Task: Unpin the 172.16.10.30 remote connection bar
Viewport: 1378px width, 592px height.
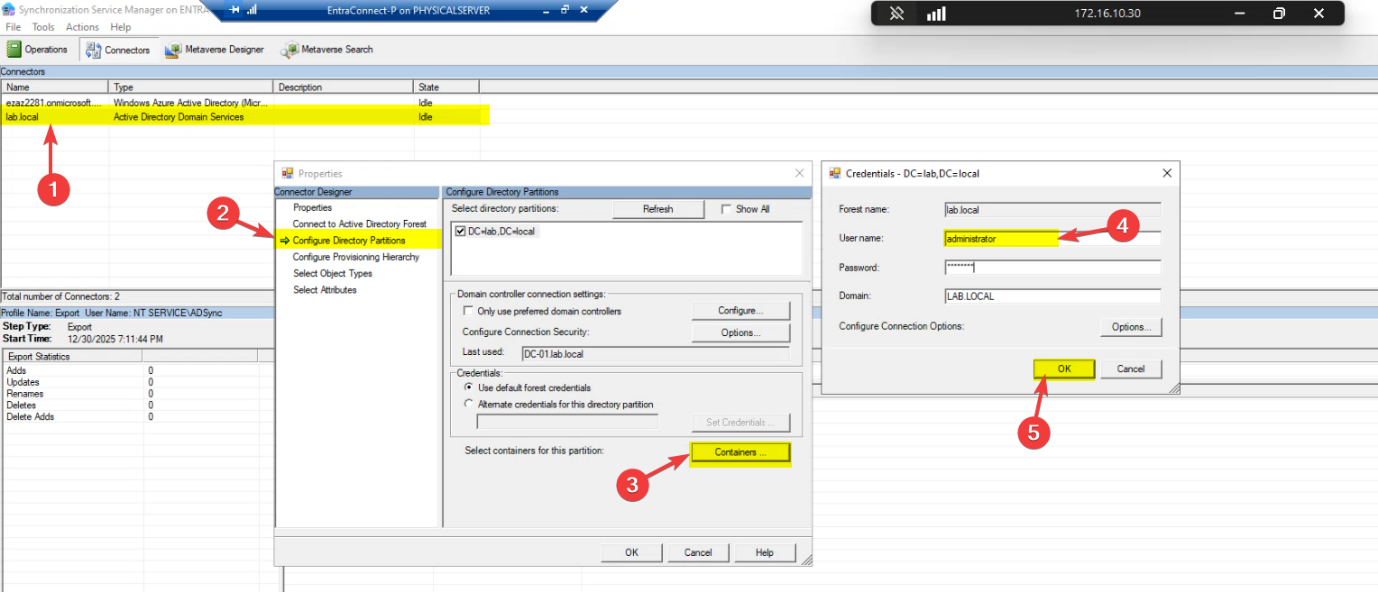Action: click(897, 14)
